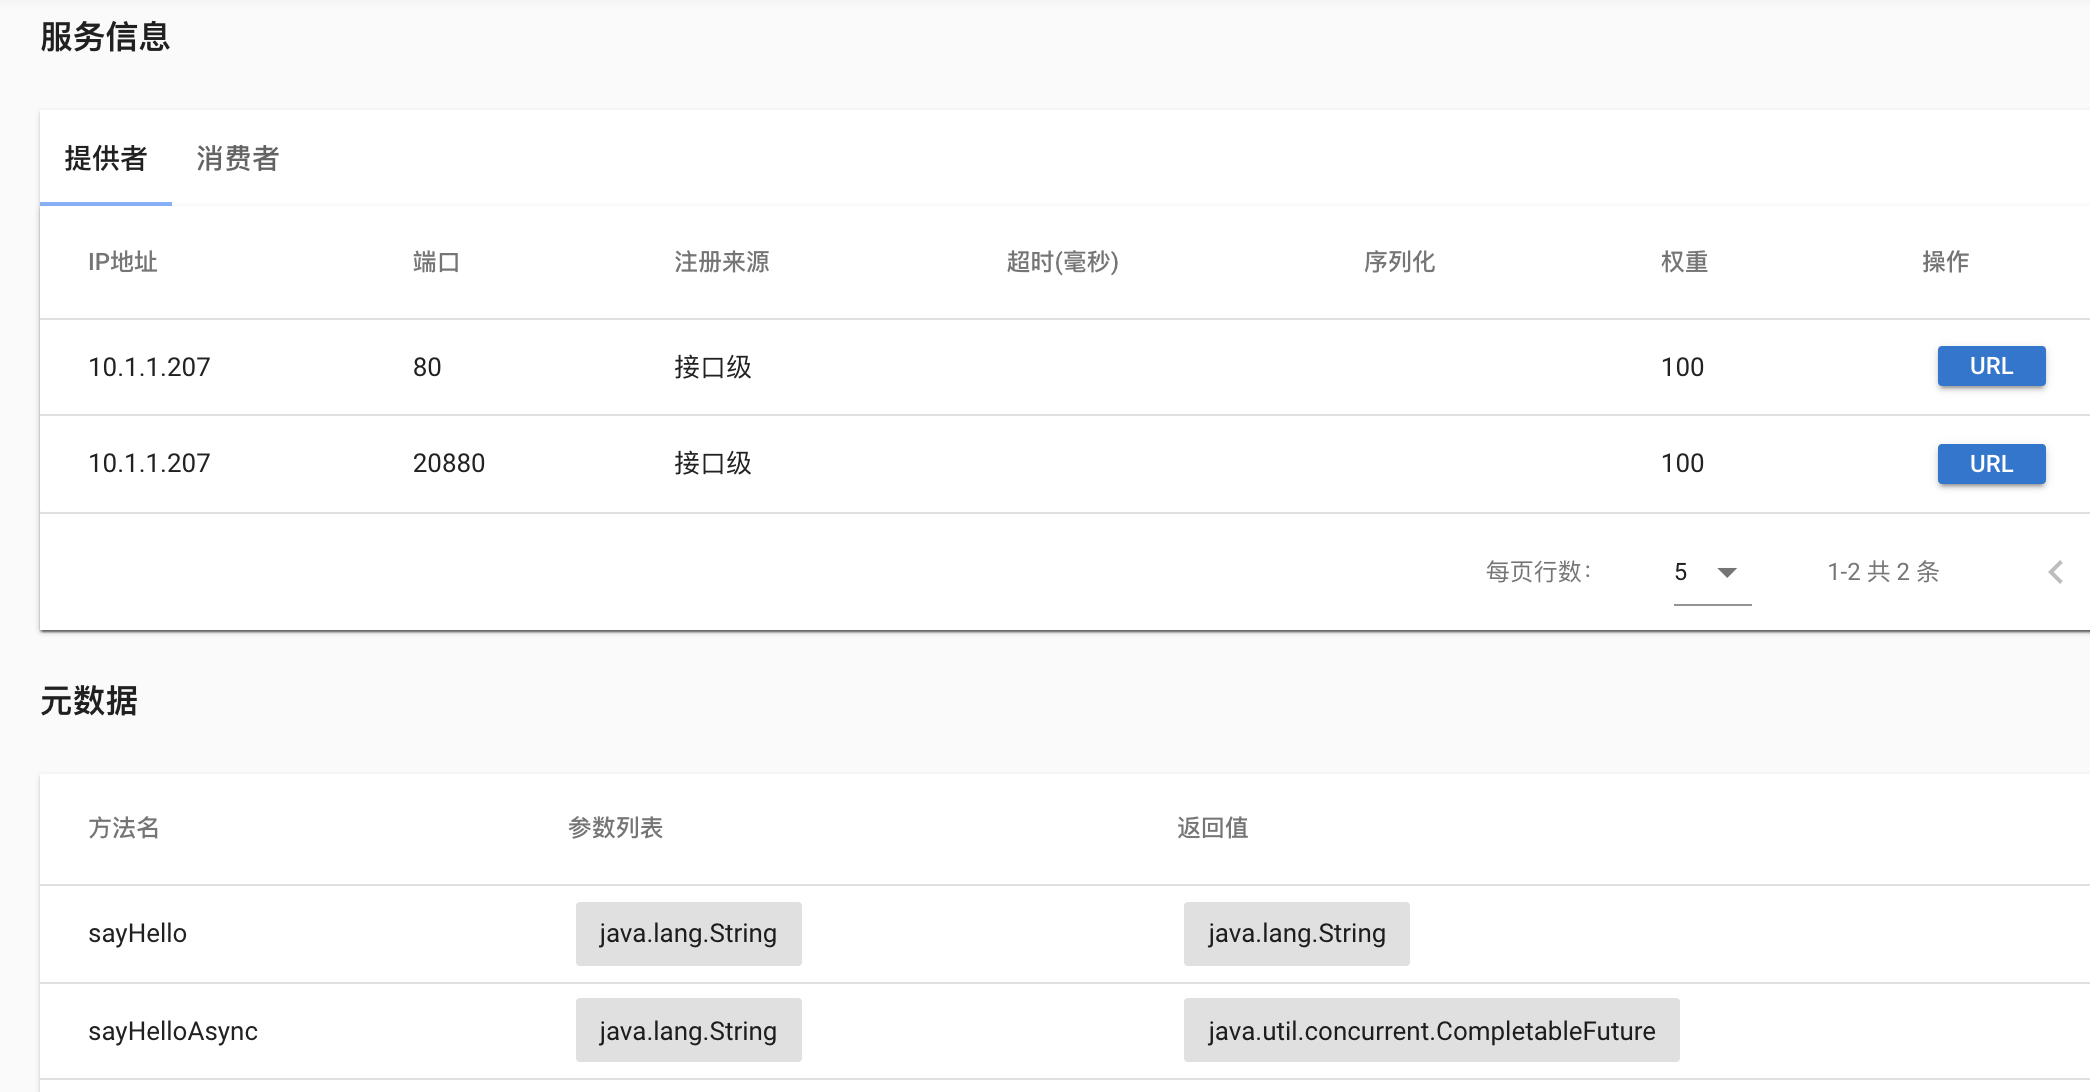Viewport: 2090px width, 1092px height.
Task: Click IP 10.1.1.207 in port 20880 row
Action: [149, 463]
